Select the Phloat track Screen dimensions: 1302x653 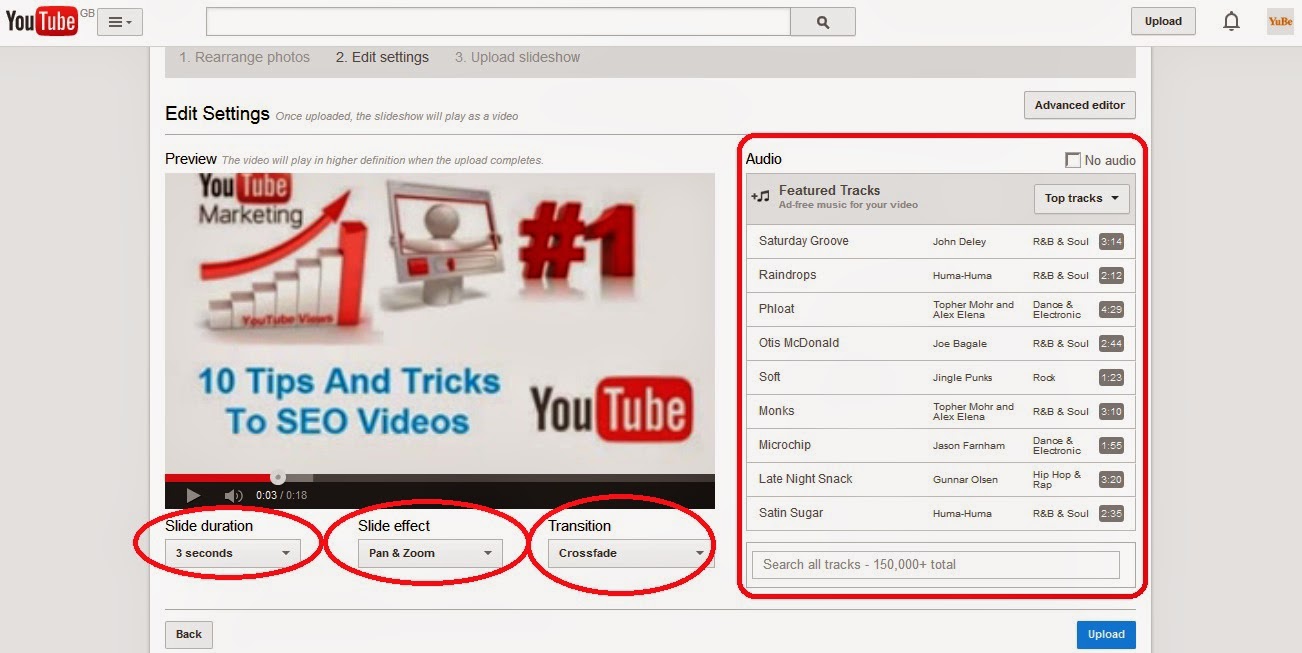(x=941, y=309)
